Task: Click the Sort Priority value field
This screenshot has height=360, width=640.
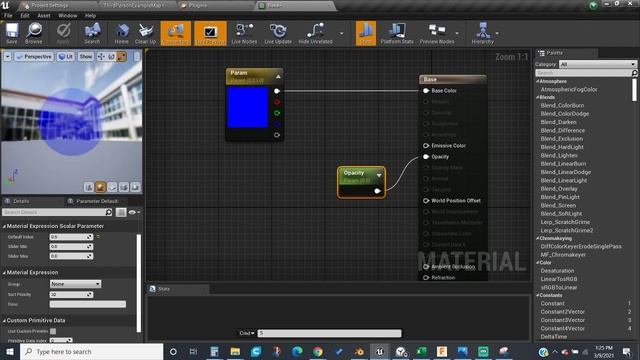Action: (71, 294)
